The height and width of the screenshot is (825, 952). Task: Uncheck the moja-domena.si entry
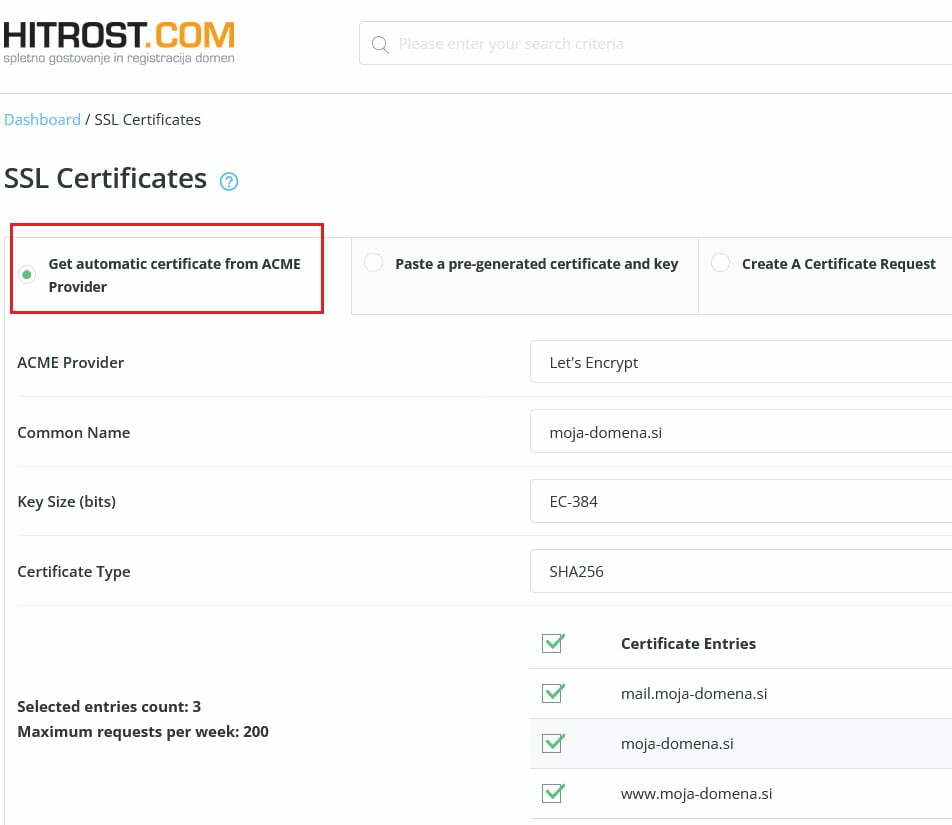[553, 743]
